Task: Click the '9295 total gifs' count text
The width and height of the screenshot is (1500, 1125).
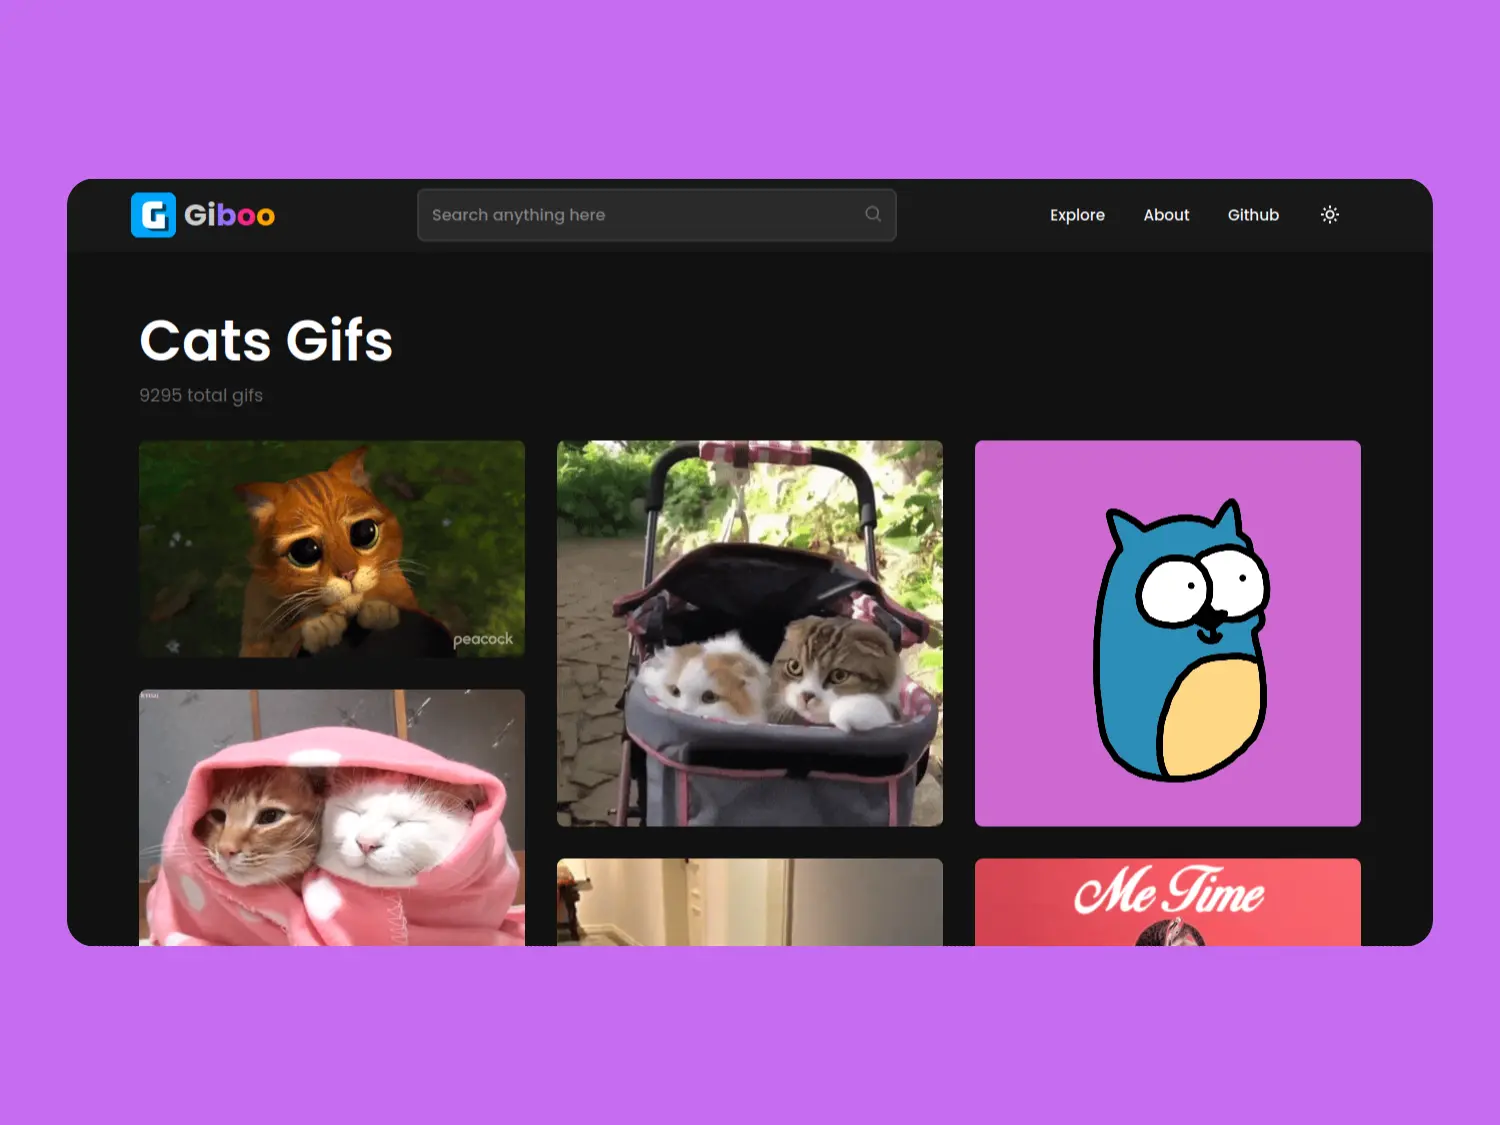Action: pyautogui.click(x=201, y=395)
